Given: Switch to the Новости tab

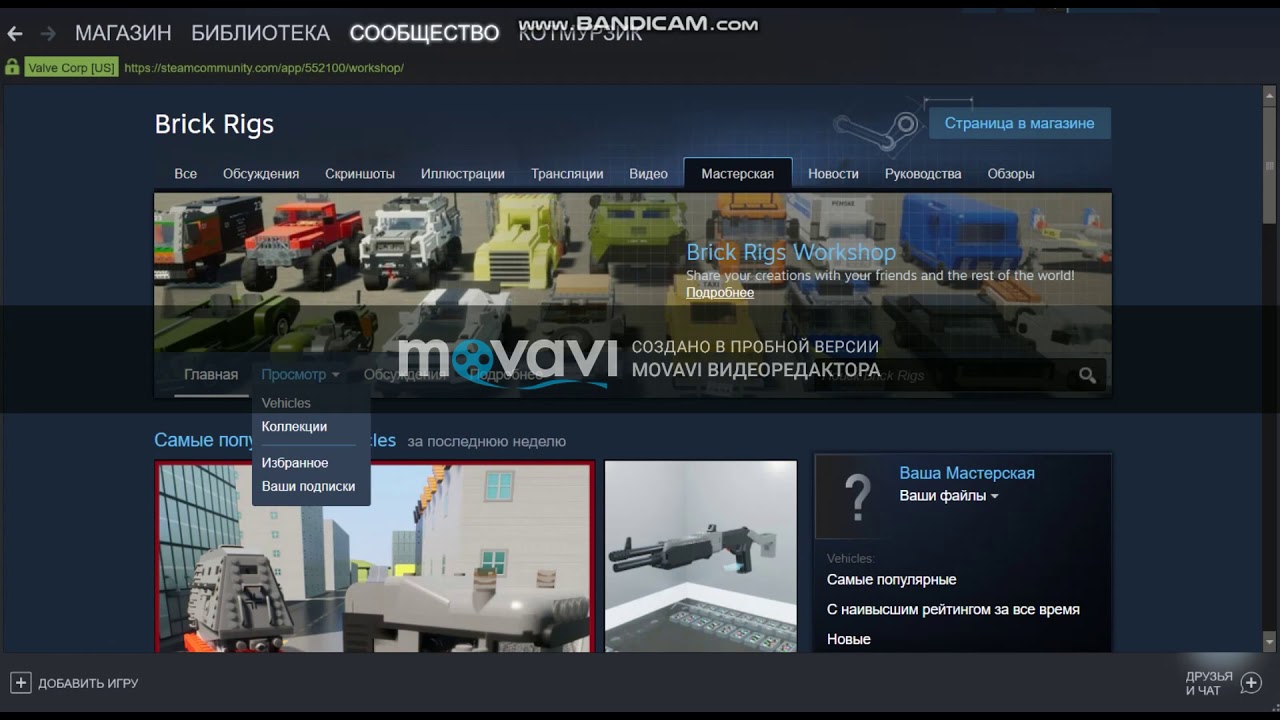Looking at the screenshot, I should click(x=833, y=173).
